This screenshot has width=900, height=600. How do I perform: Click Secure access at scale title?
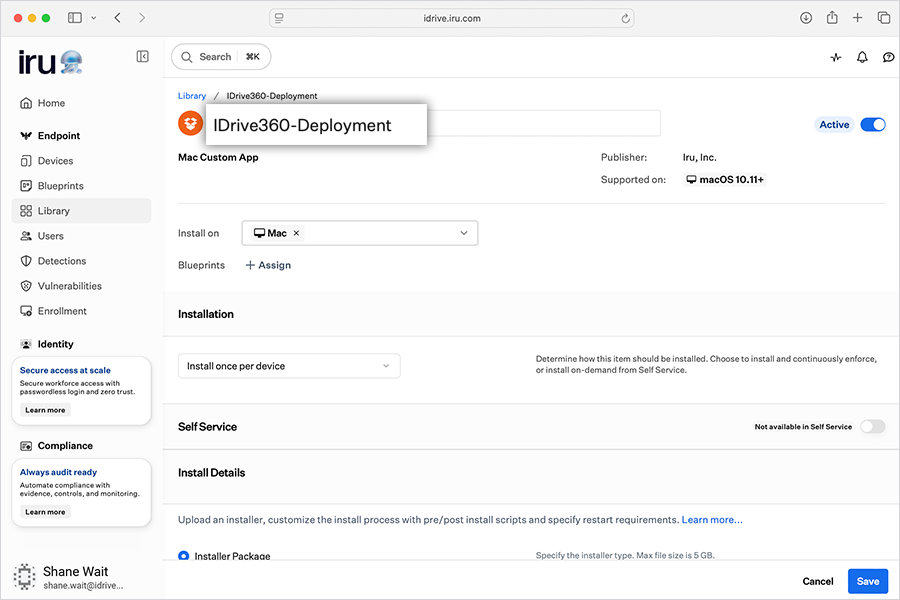coord(65,370)
